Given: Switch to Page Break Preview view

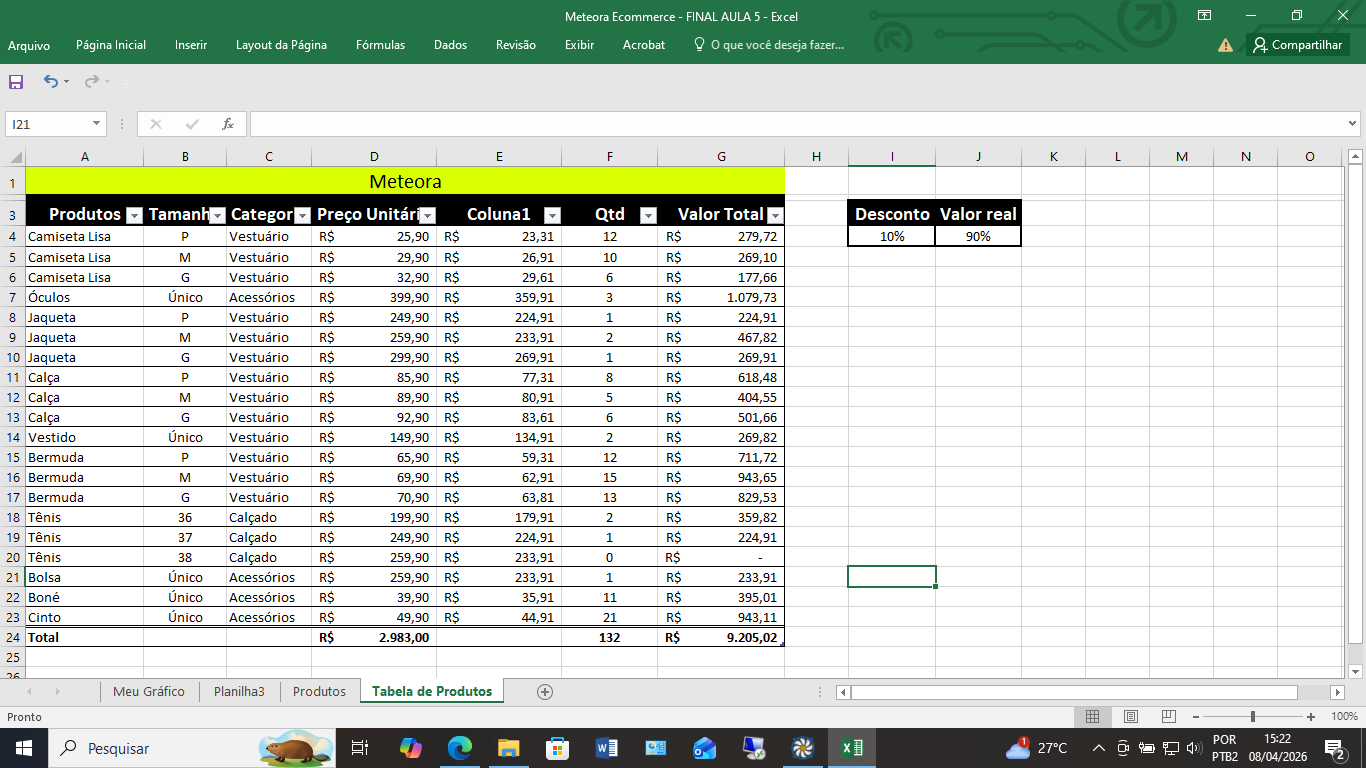Looking at the screenshot, I should 1169,717.
